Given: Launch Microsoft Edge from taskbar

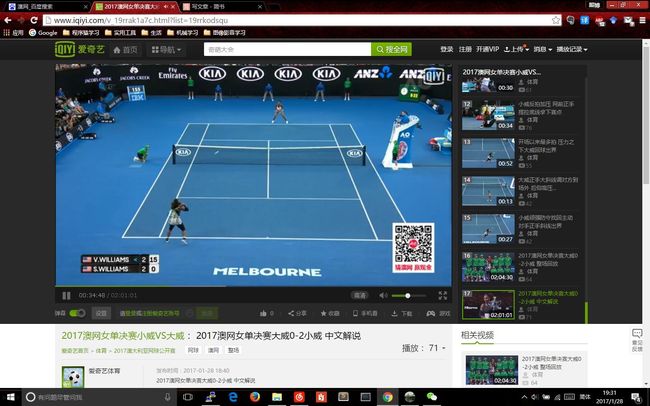Looking at the screenshot, I should (233, 397).
